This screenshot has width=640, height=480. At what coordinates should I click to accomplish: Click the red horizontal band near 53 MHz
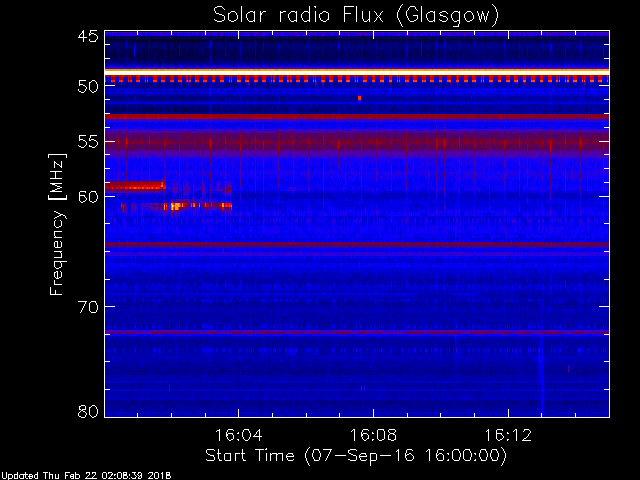coord(357,117)
